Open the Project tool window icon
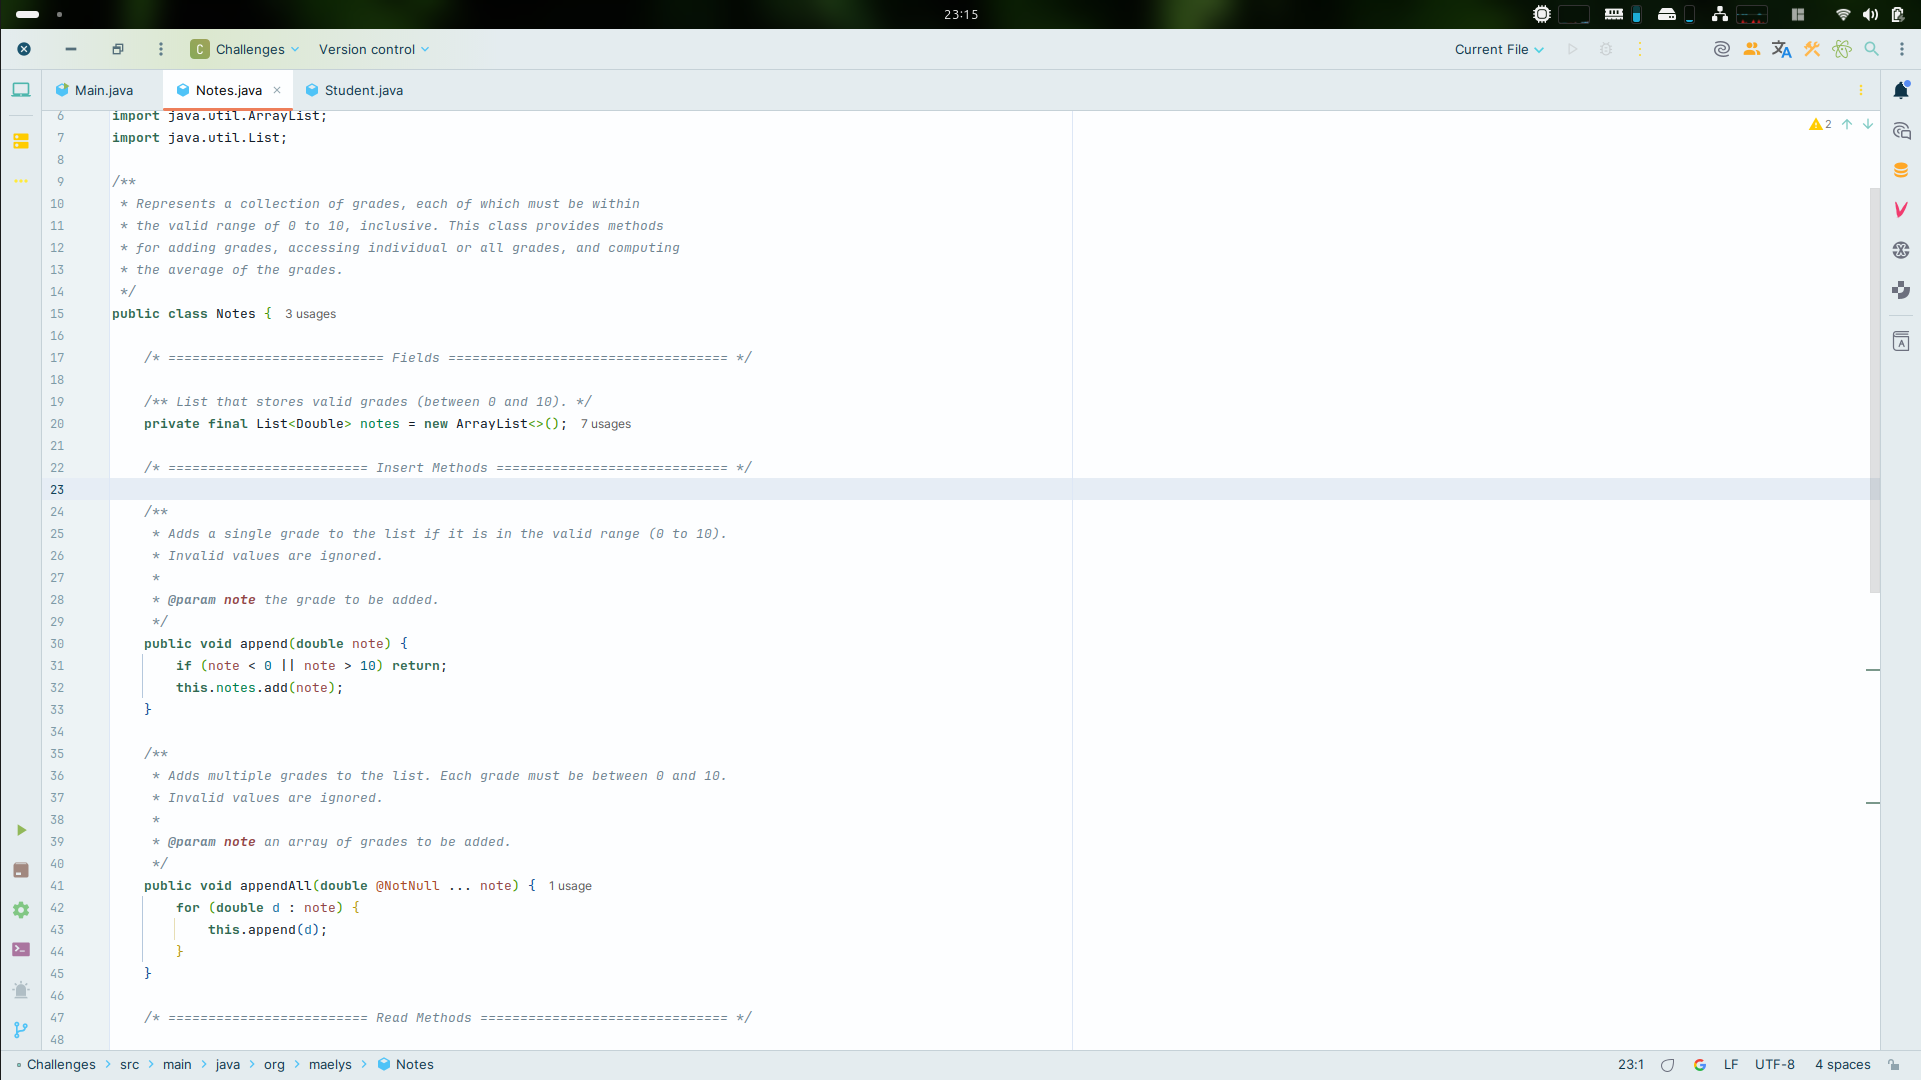The image size is (1921, 1080). [x=21, y=90]
